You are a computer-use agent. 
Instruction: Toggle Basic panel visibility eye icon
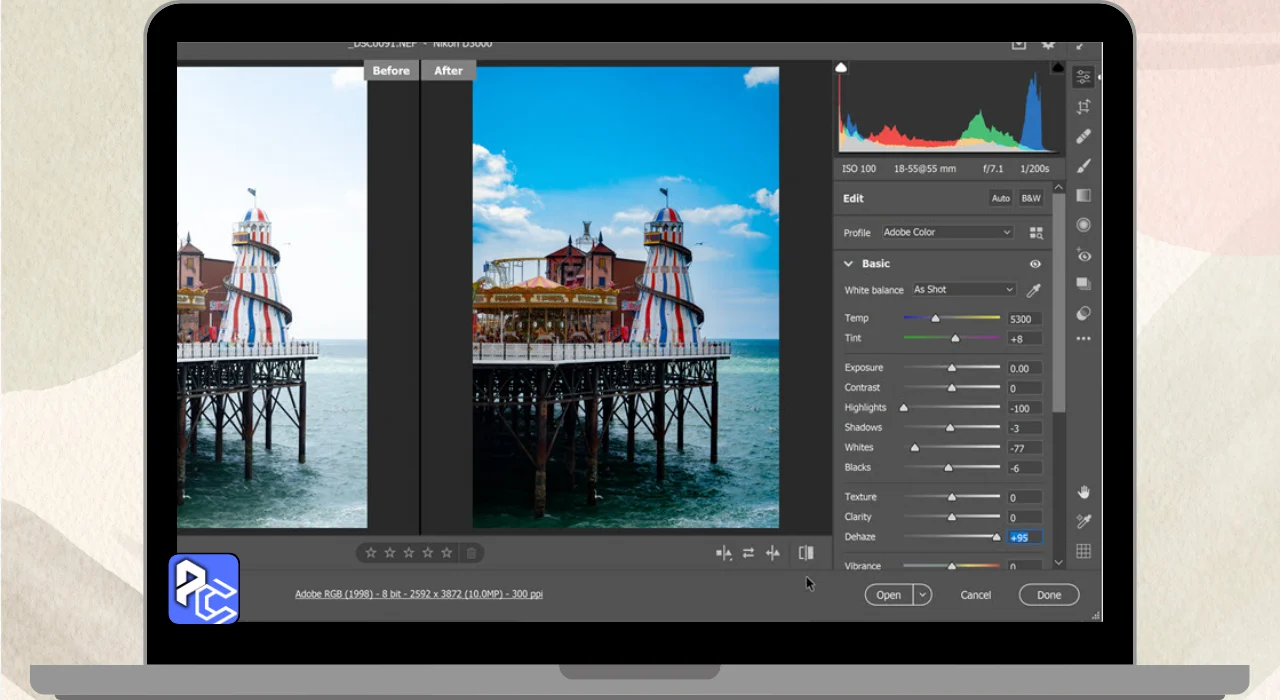1035,264
